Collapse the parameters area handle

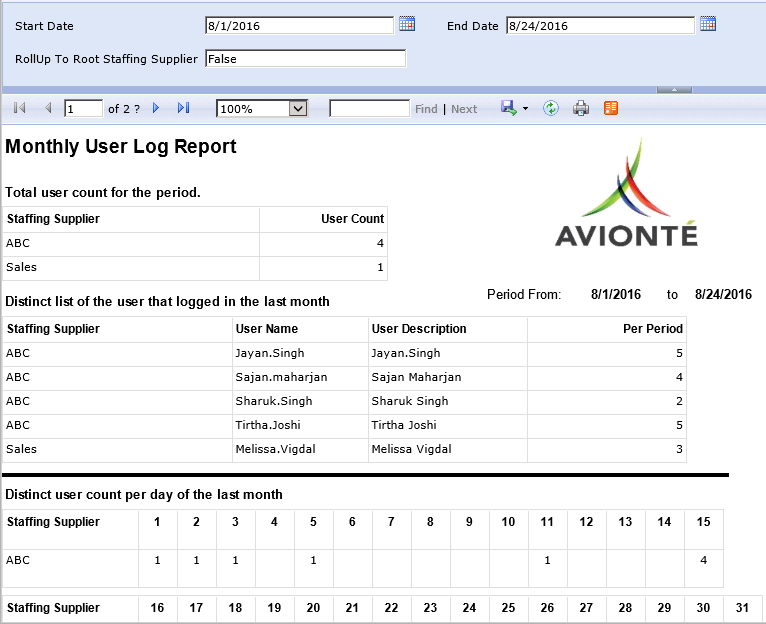(674, 89)
